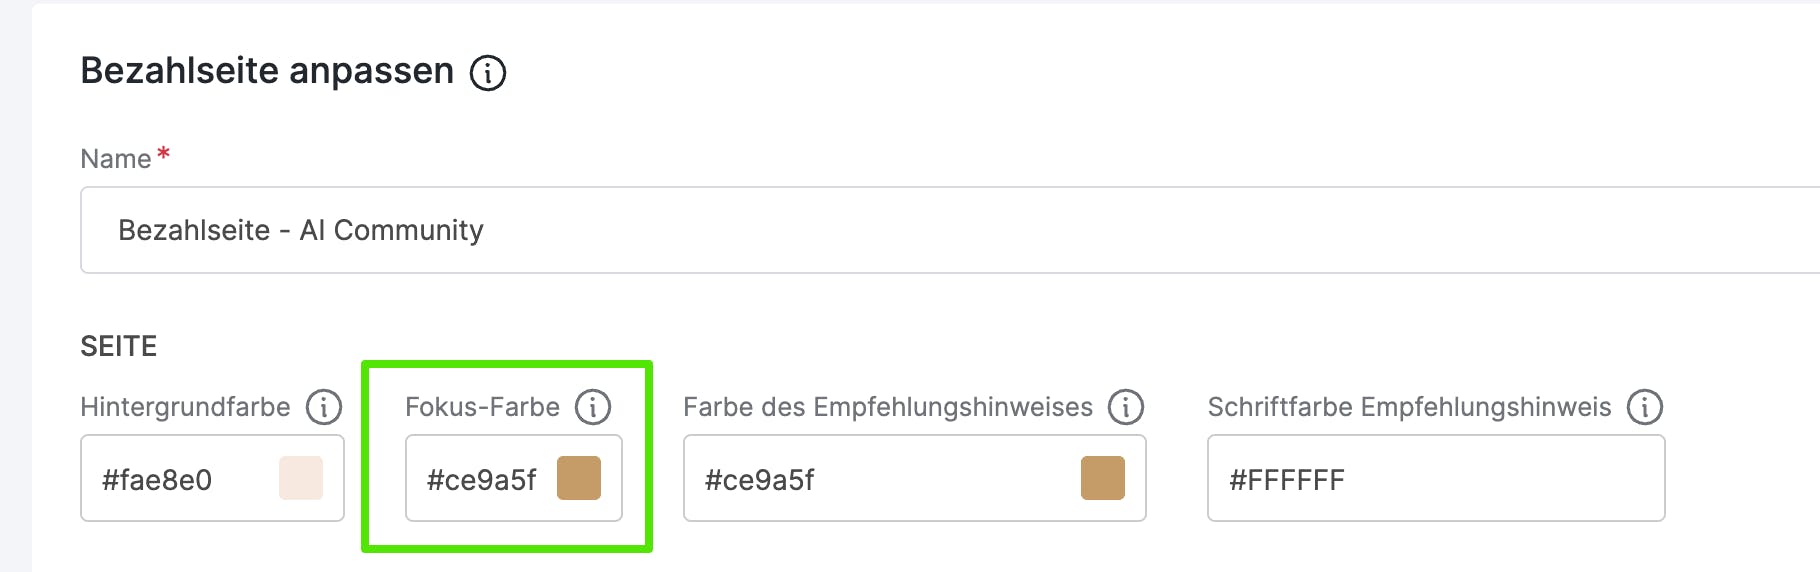Click the Fokus-Farbe label text
Viewport: 1820px width, 572px height.
tap(482, 407)
